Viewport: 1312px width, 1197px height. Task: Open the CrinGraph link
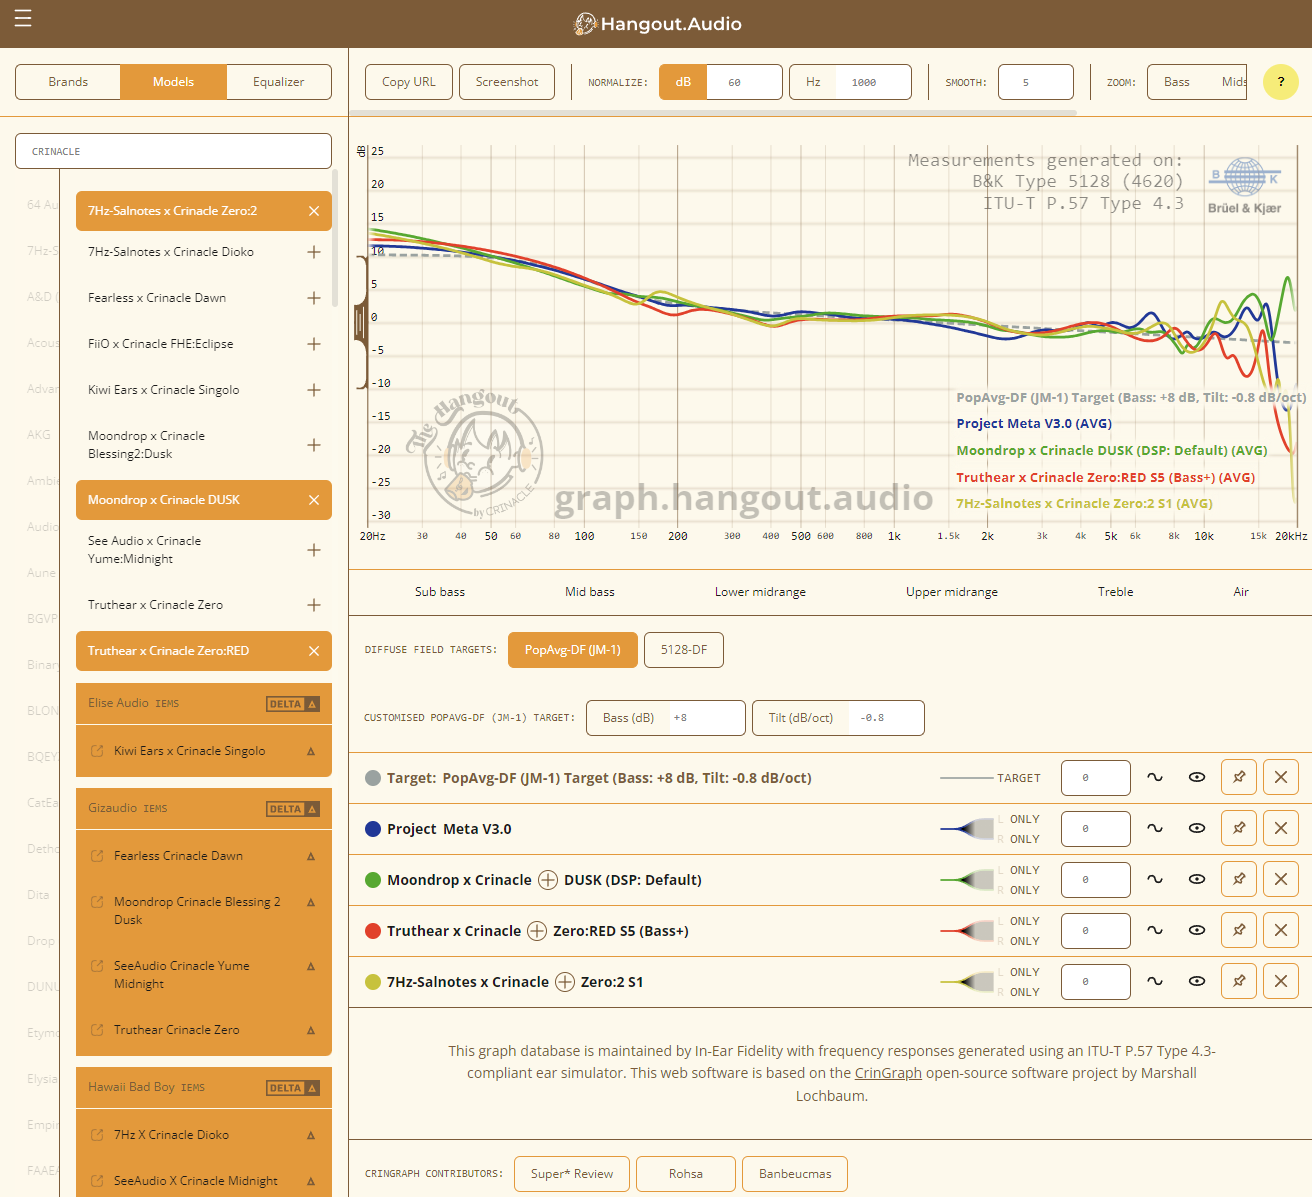point(888,1073)
